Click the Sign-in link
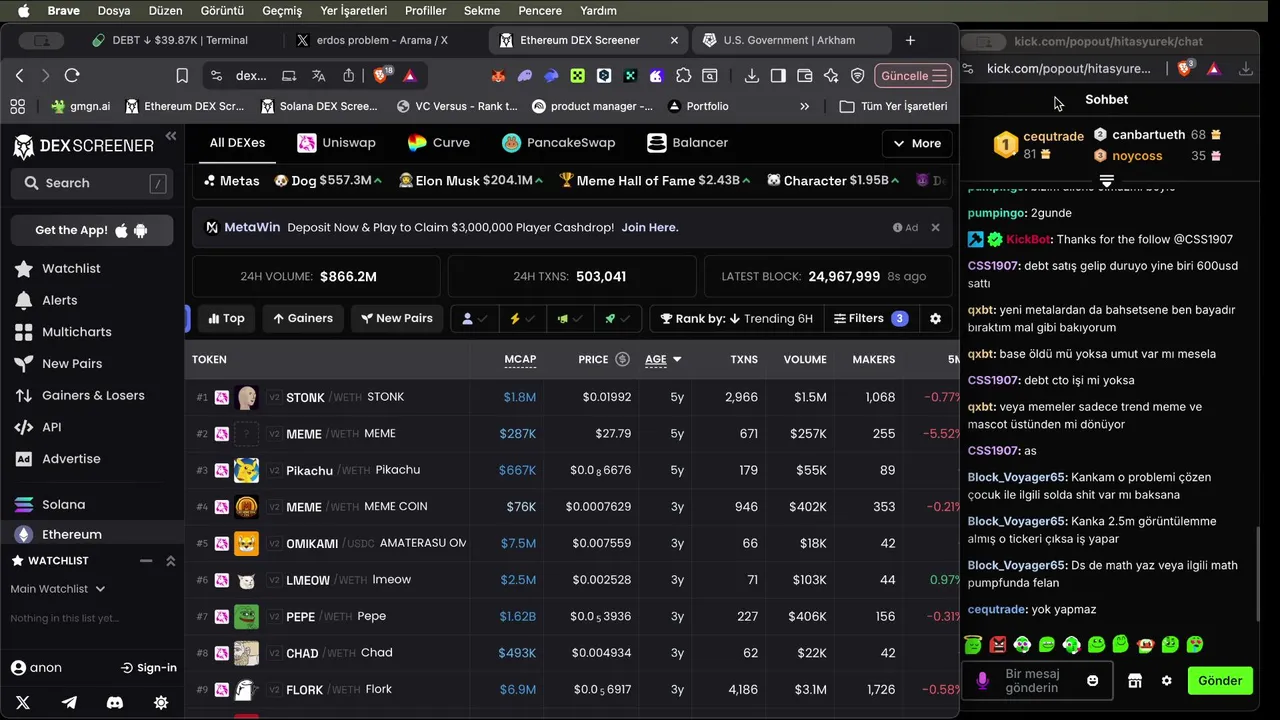 pos(149,668)
